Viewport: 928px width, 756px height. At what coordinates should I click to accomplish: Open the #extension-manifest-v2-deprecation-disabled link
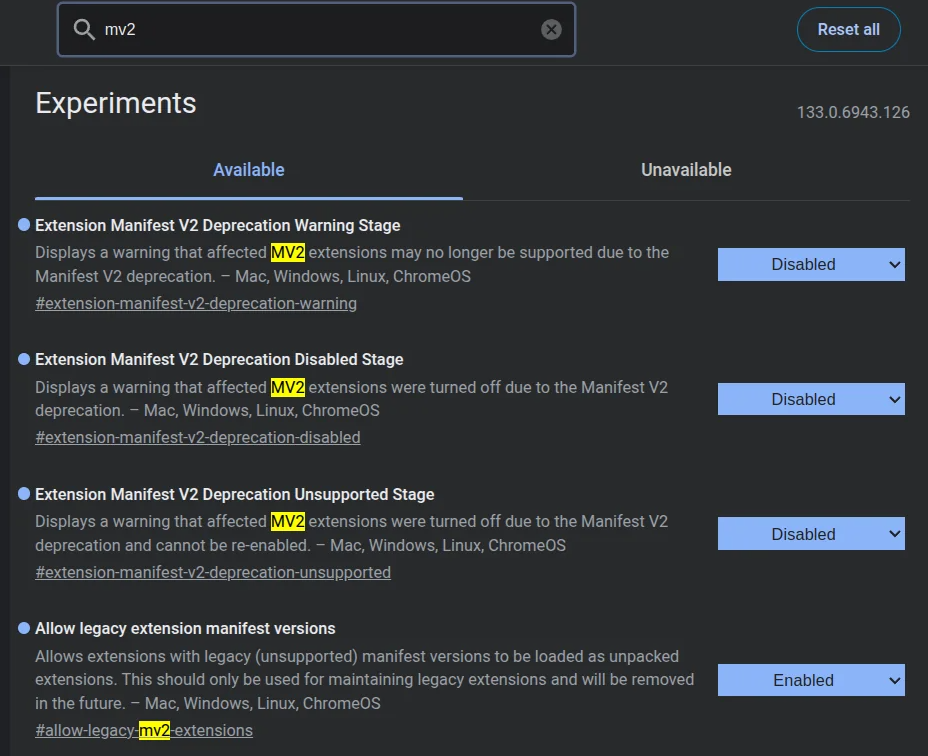pos(198,437)
